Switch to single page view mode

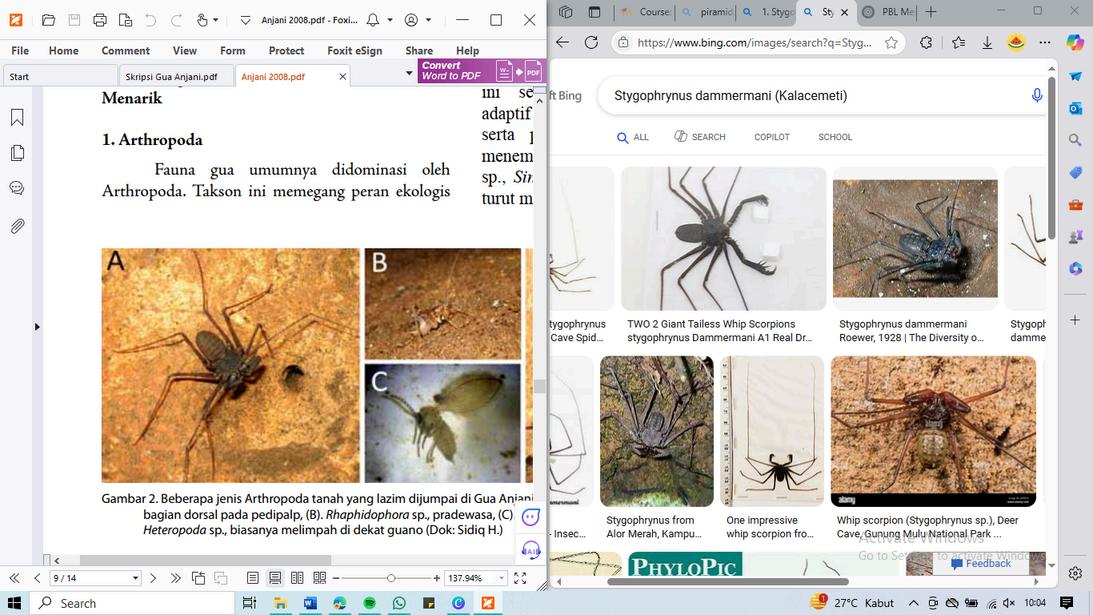coord(253,578)
